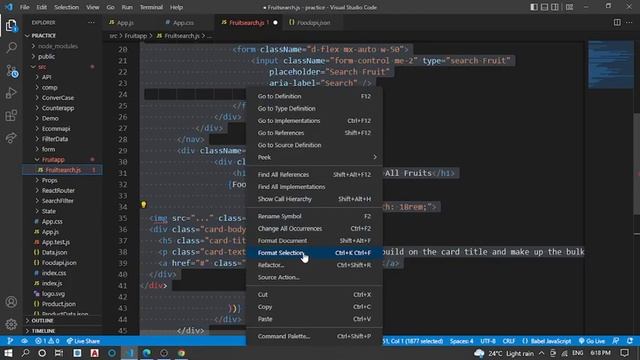640x360 pixels.
Task: Click UTF-8 encoding in status bar
Action: coord(488,341)
